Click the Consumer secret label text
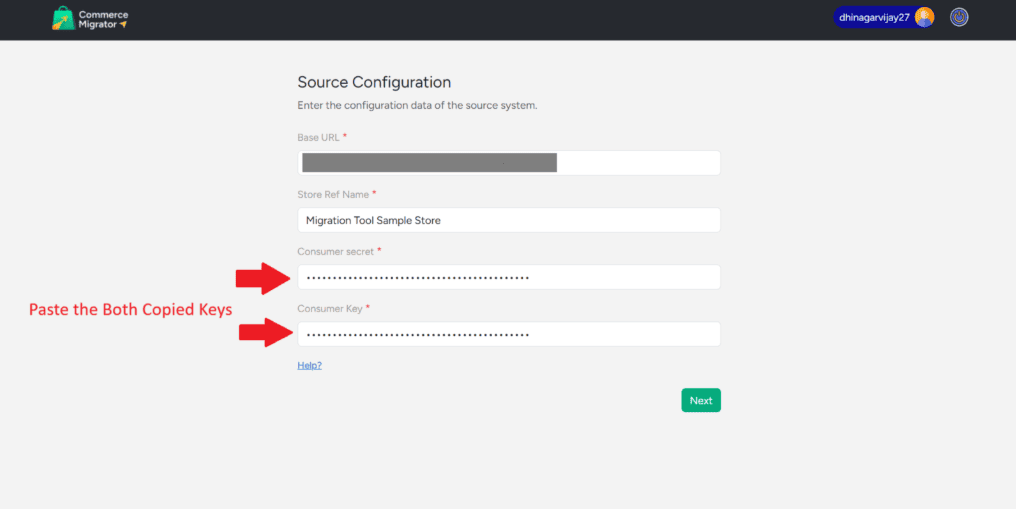1016x509 pixels. click(335, 251)
